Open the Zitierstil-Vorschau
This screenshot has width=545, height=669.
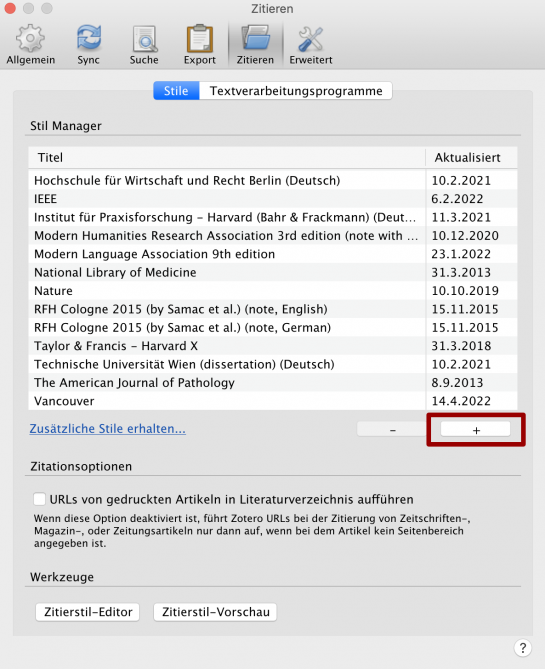click(x=216, y=612)
